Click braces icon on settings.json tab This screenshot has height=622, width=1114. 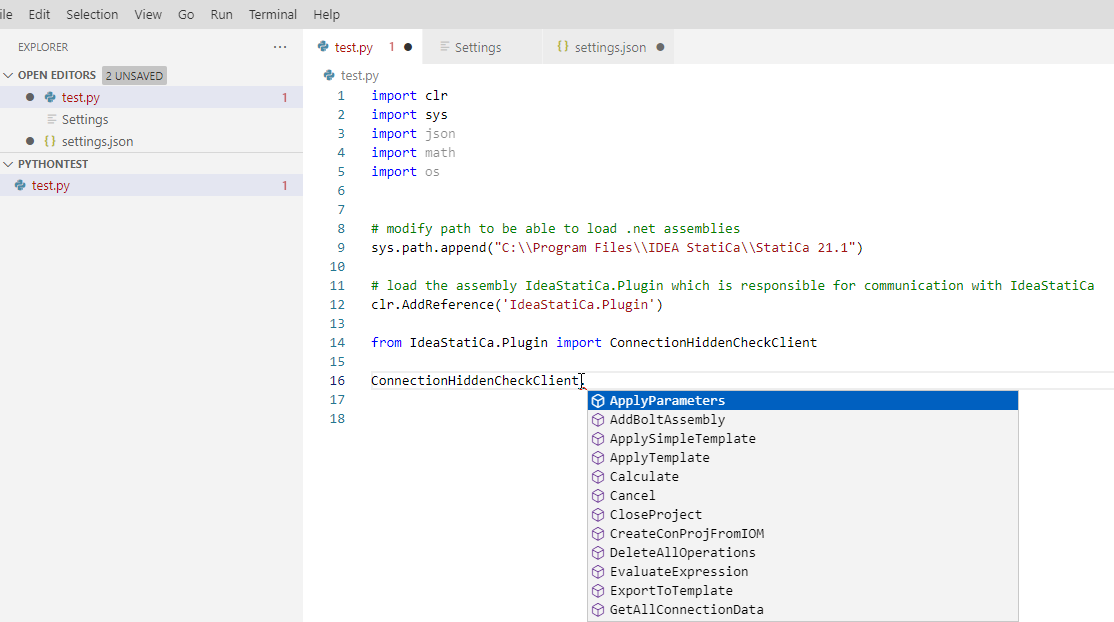tap(563, 47)
